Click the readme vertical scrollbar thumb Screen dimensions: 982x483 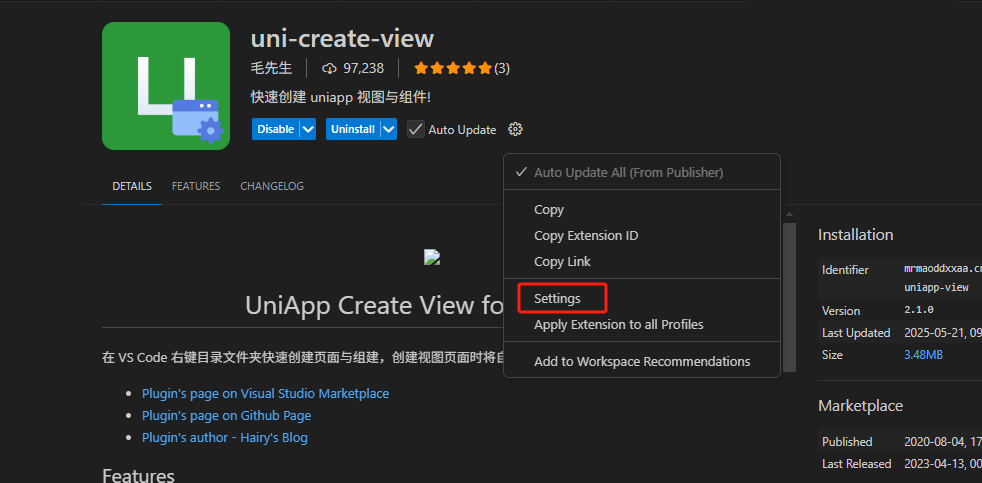coord(790,296)
